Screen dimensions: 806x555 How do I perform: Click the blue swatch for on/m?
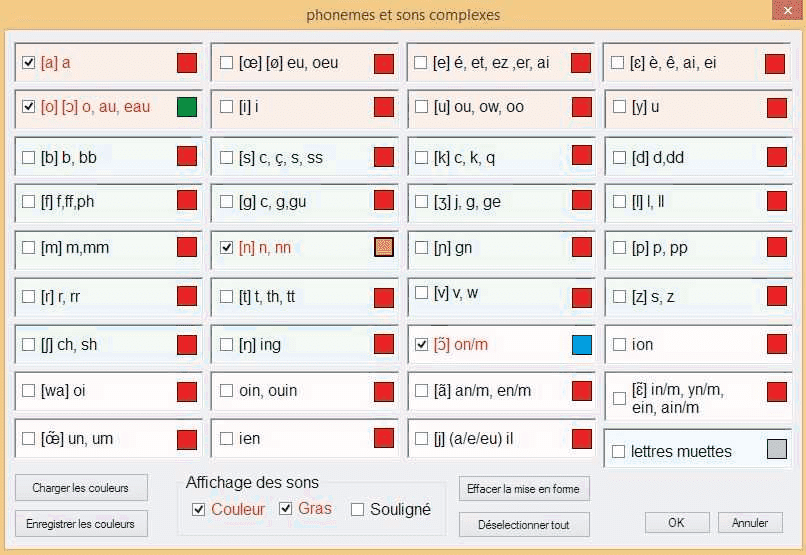tap(582, 345)
